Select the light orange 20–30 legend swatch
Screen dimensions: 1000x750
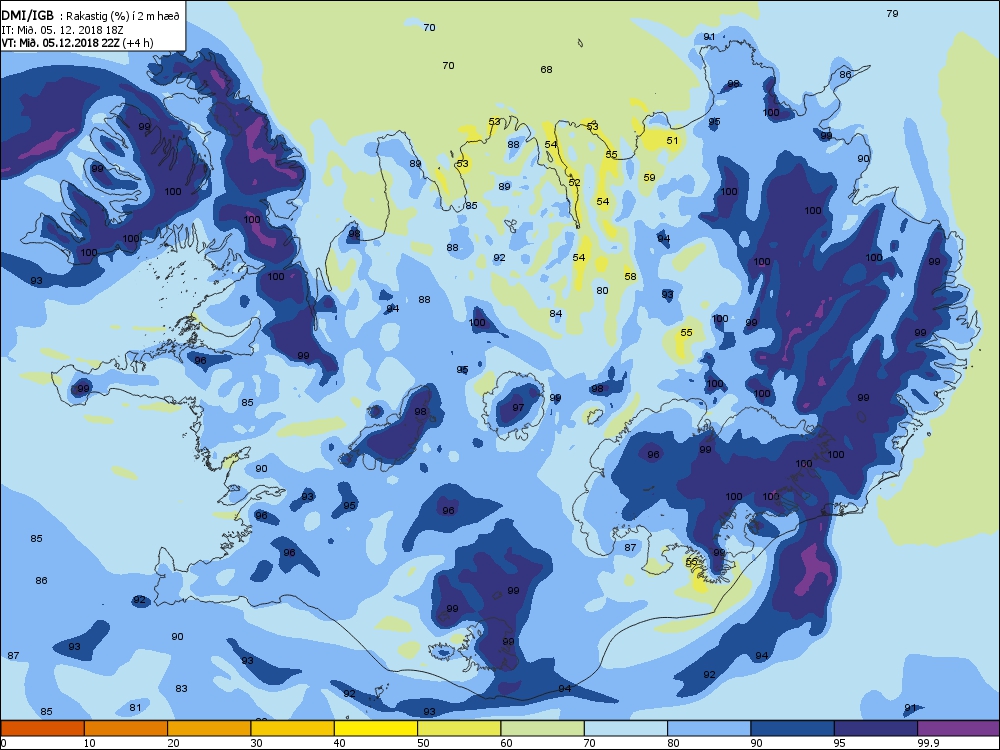point(209,728)
